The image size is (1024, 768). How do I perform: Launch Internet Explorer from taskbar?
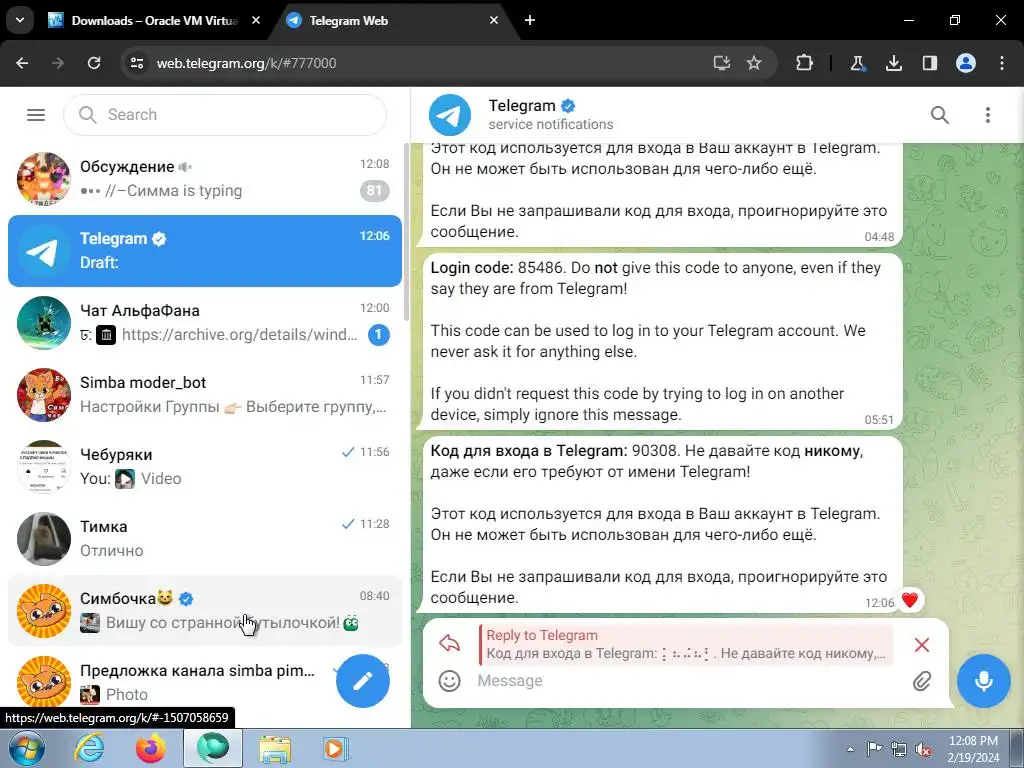click(89, 748)
